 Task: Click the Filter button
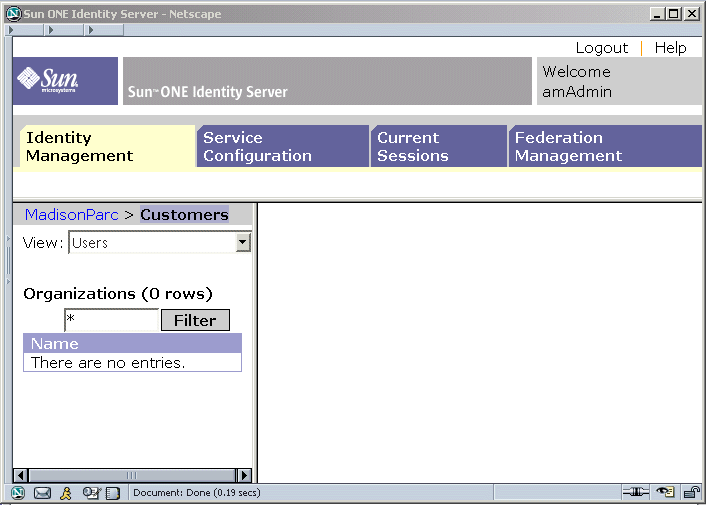(x=195, y=320)
